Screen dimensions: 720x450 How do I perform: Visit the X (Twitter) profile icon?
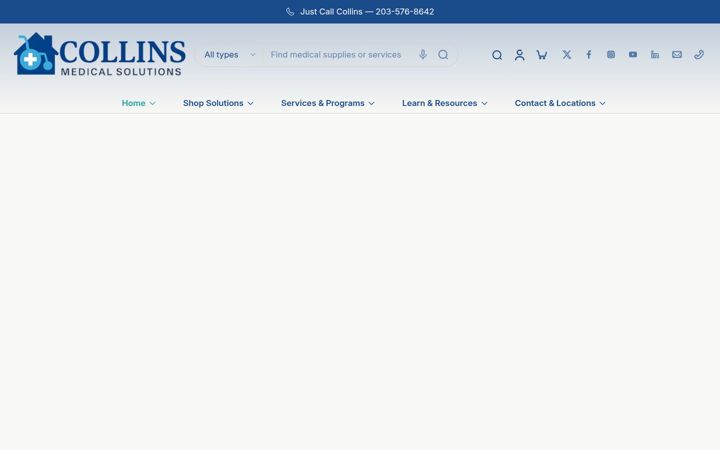tap(567, 55)
